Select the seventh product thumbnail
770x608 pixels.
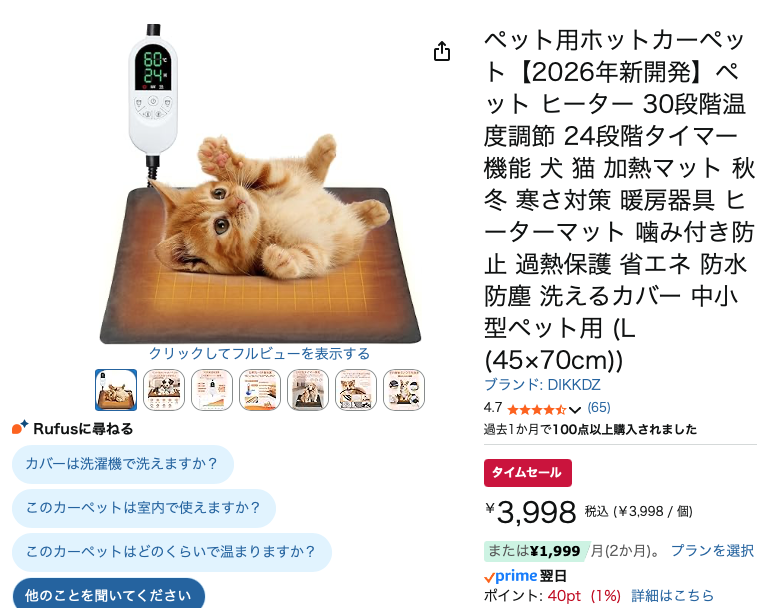coord(404,390)
